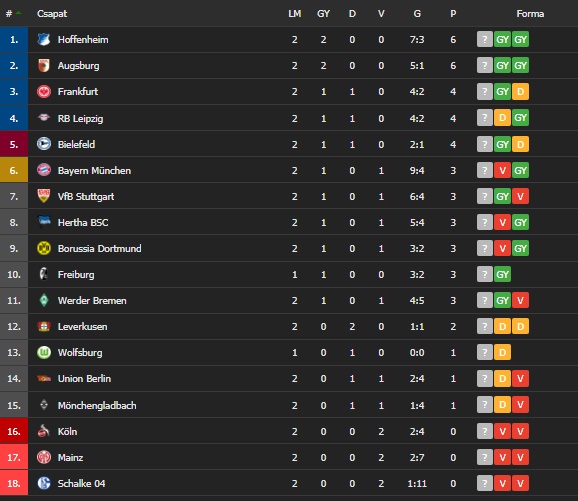Click the gray ? form badge for Freiburg
Image resolution: width=578 pixels, height=501 pixels.
pos(485,274)
